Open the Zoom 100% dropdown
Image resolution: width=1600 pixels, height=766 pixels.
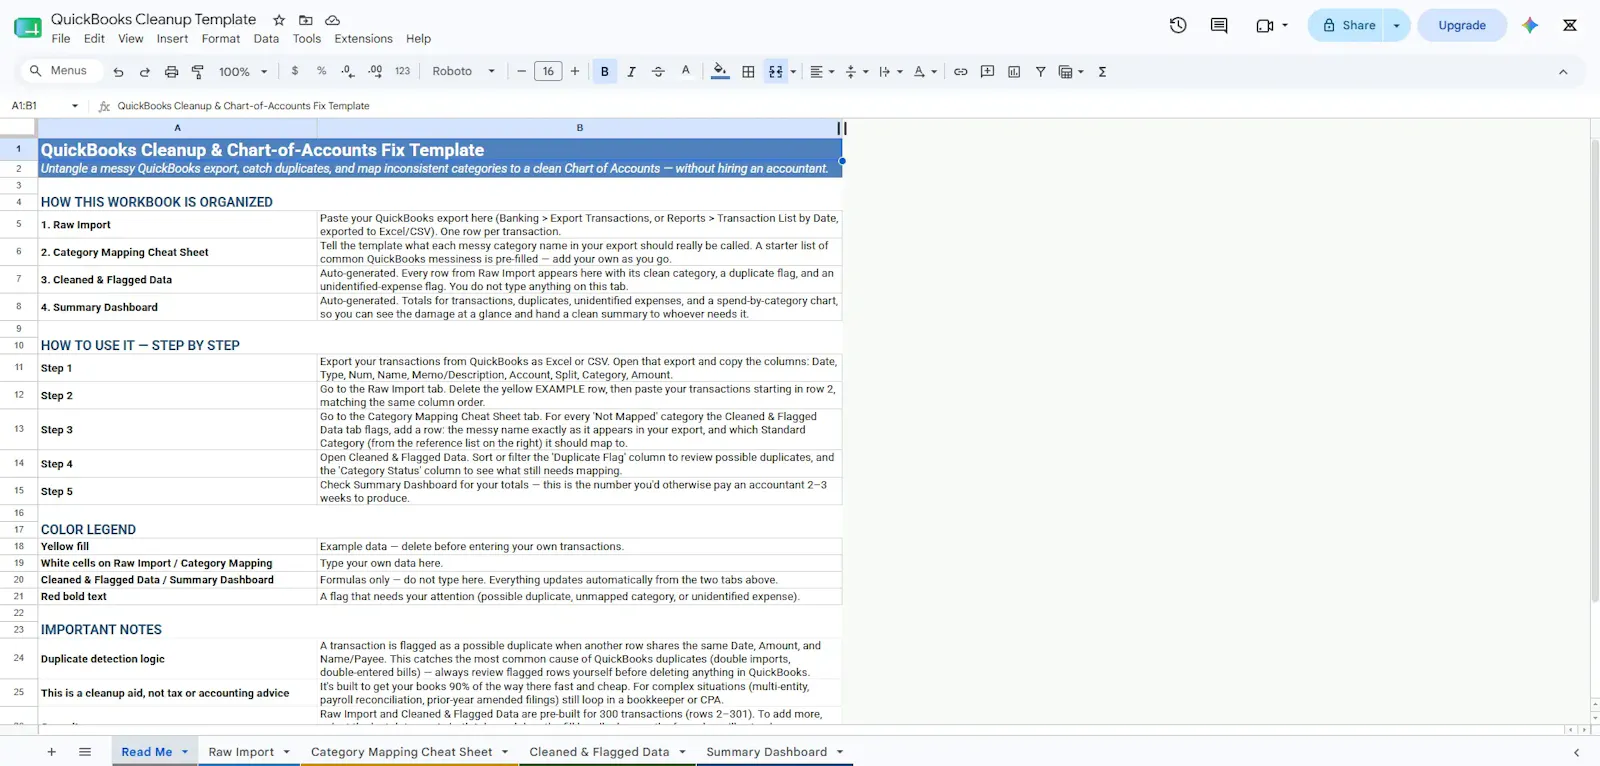[x=243, y=72]
